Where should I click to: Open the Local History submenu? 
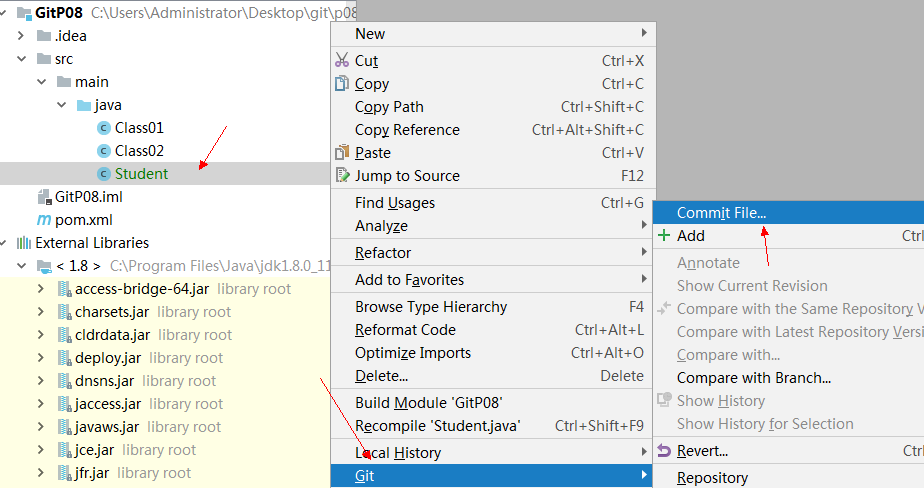[398, 453]
